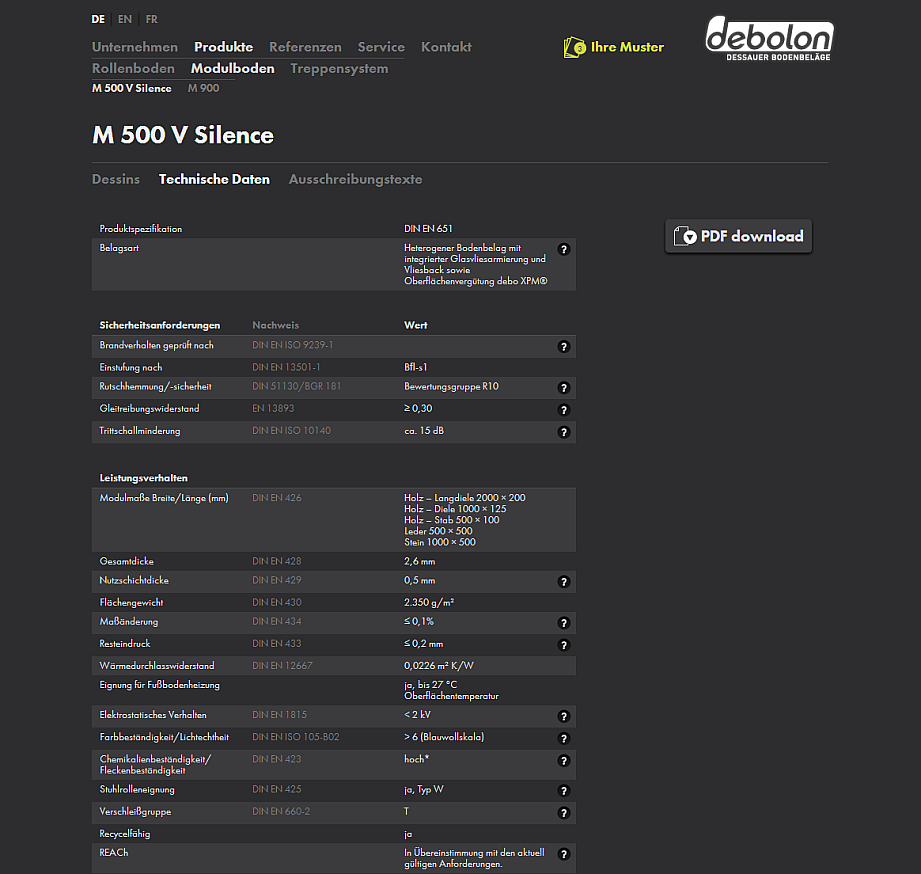Viewport: 921px width, 874px height.
Task: Open the Produkte menu
Action: click(223, 47)
